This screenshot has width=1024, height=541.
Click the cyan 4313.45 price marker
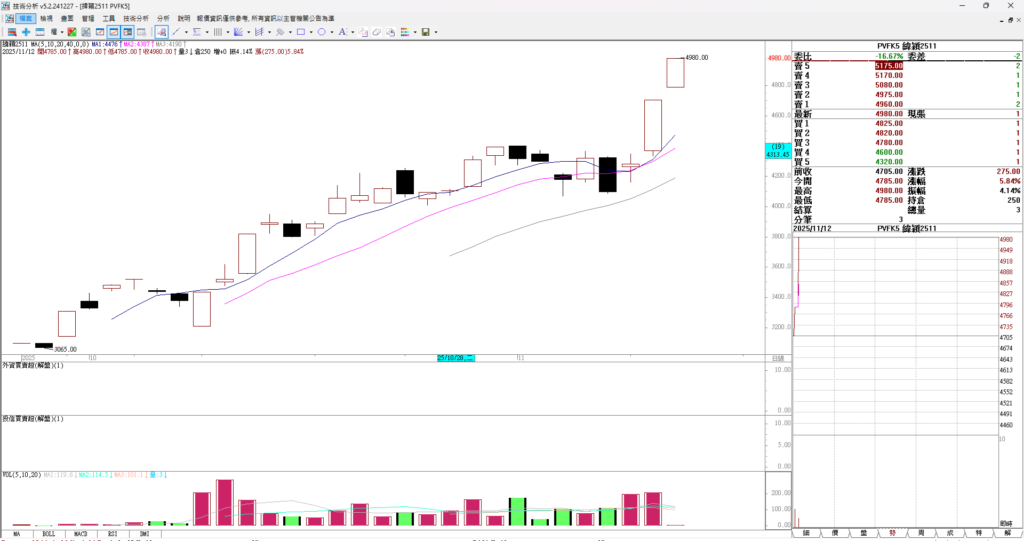(x=777, y=155)
